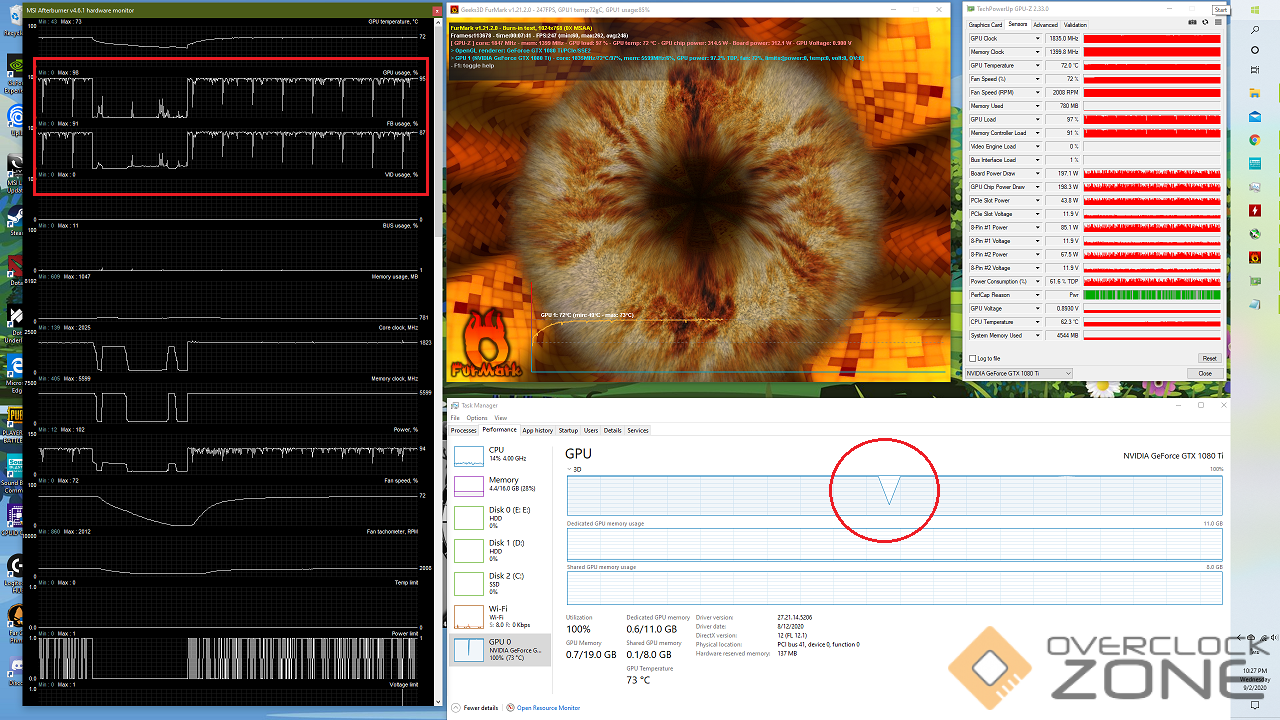Expand the GPU Temperature sensor dropdown
The width and height of the screenshot is (1280, 720).
[1038, 65]
